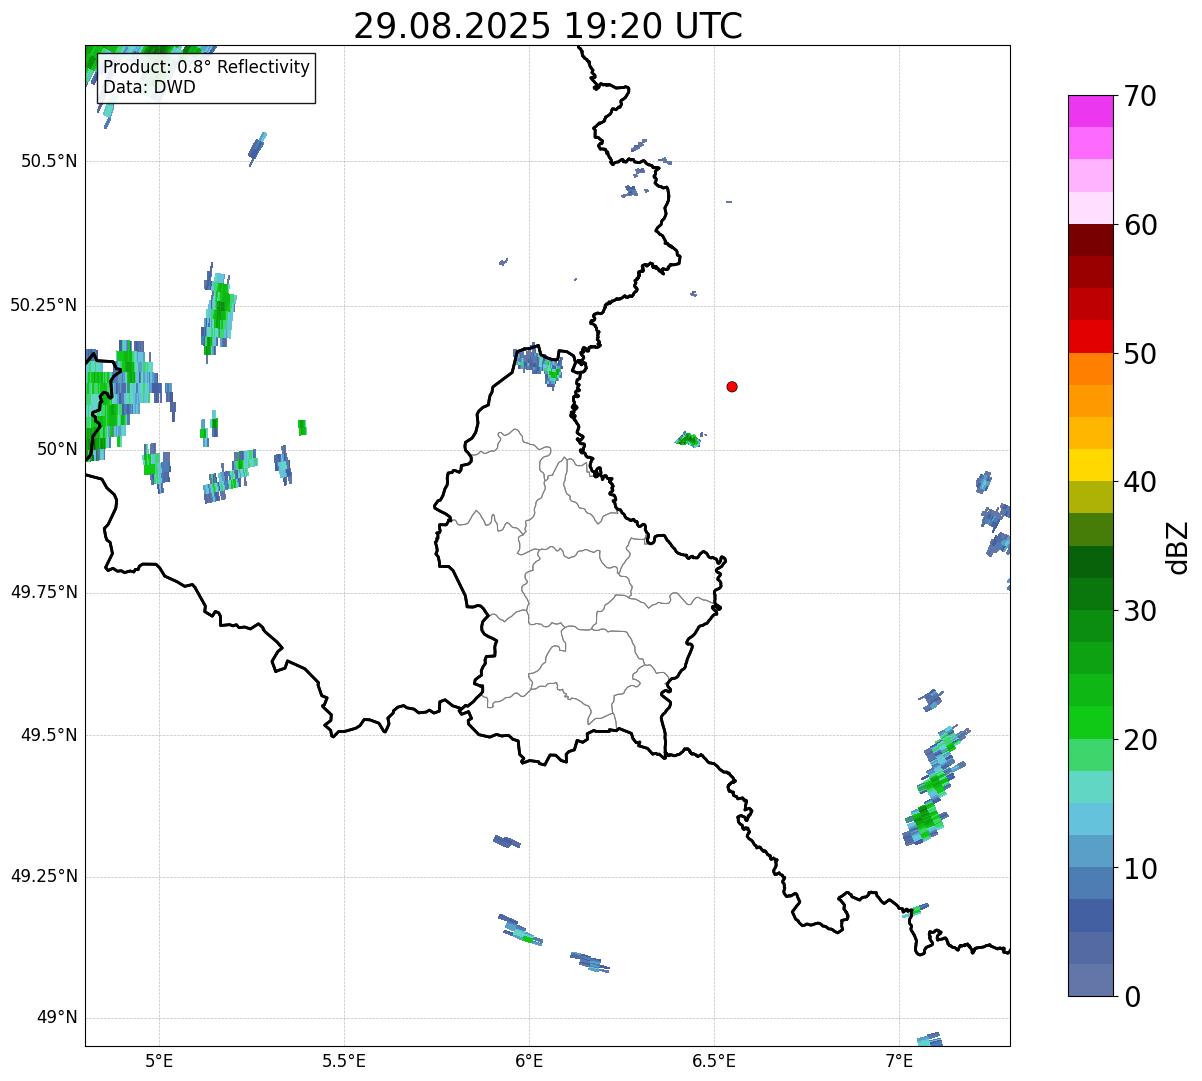Click the 7°E longitude tick label

[x=899, y=1061]
